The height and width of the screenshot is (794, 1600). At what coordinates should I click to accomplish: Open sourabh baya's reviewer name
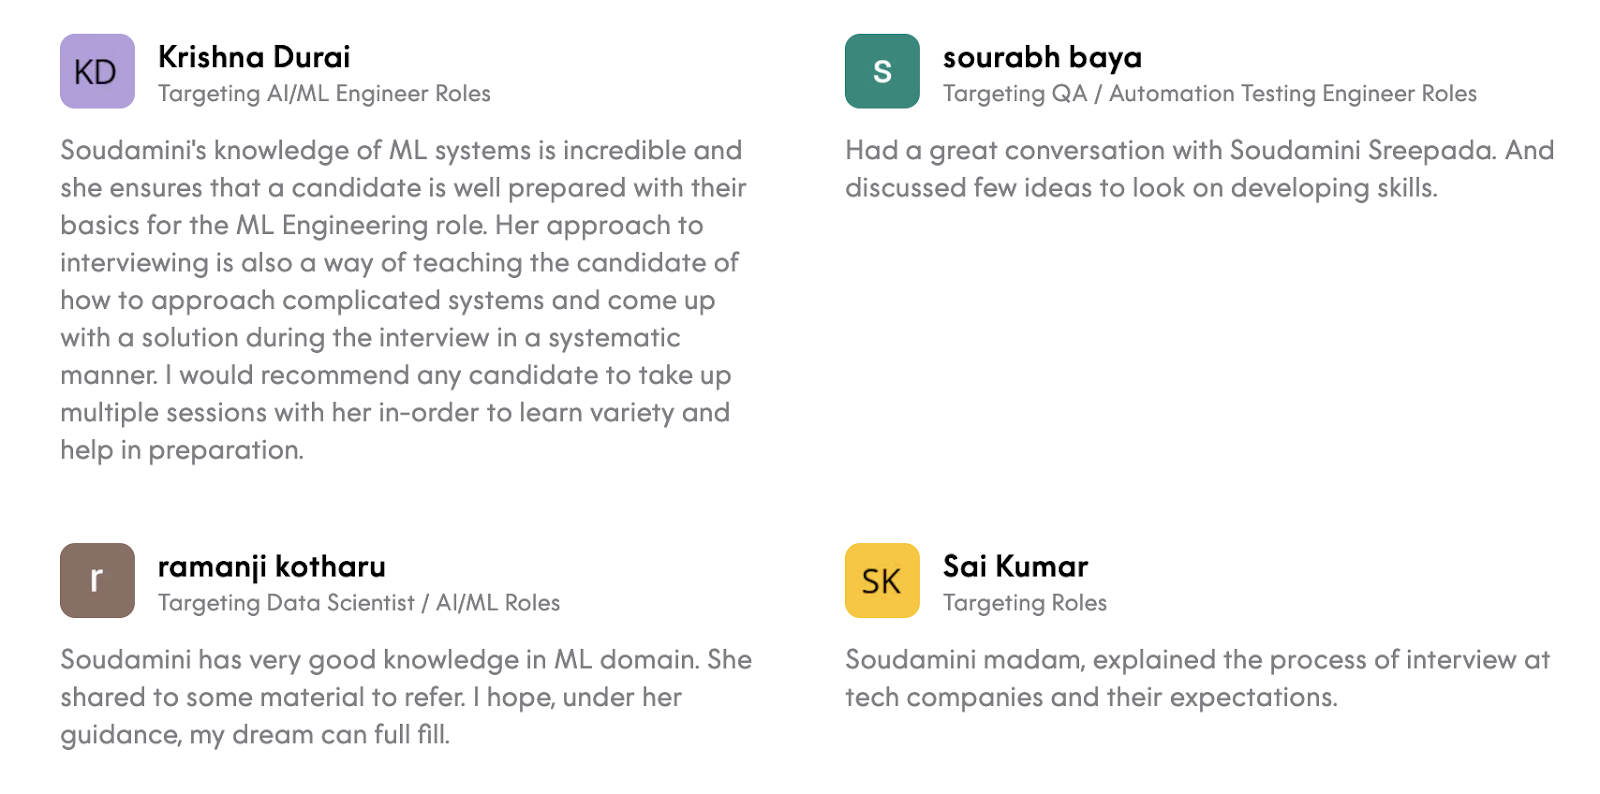tap(1042, 57)
